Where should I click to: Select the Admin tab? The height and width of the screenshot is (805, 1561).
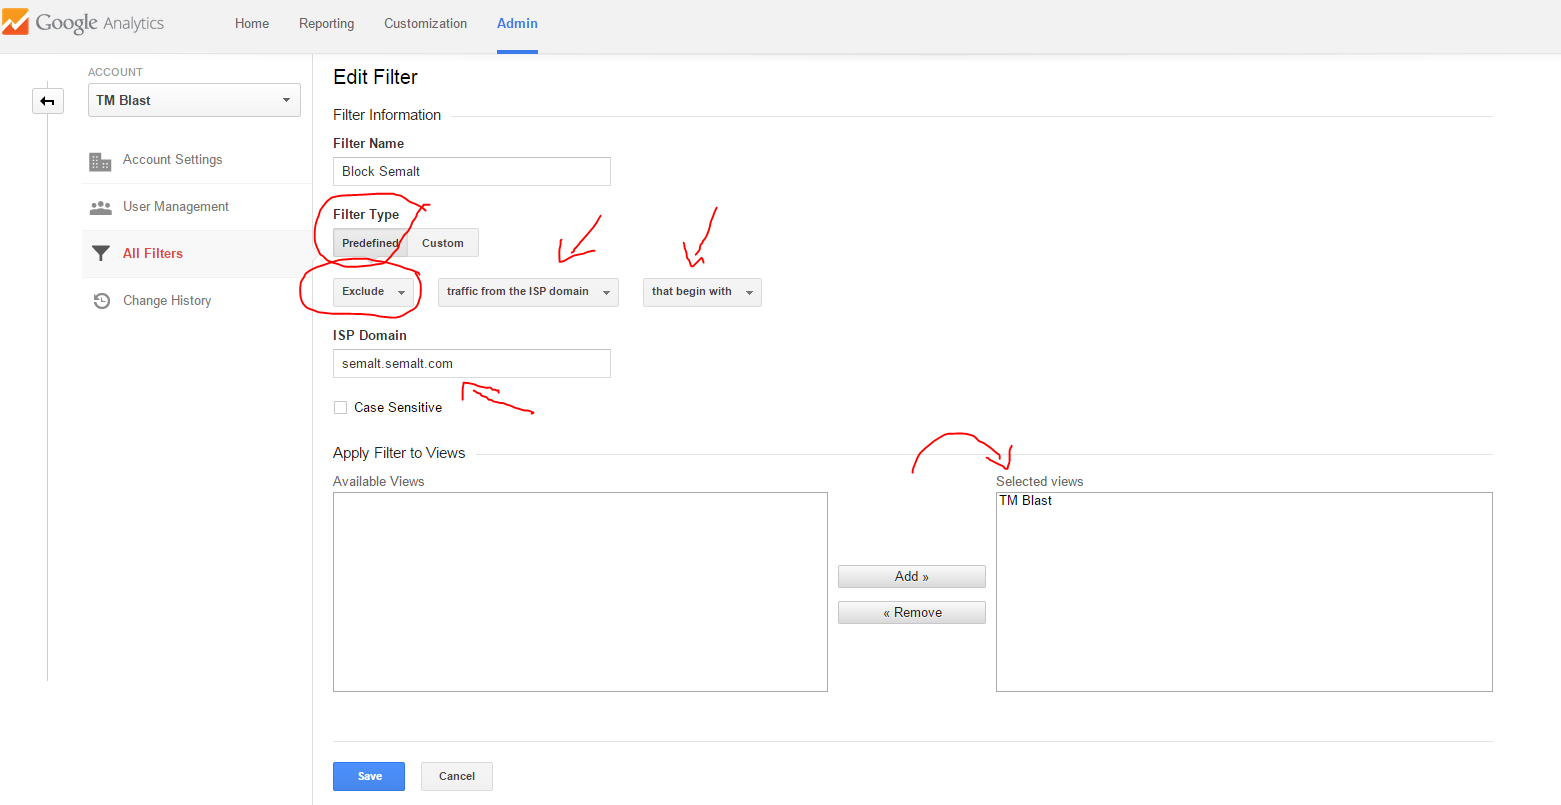click(x=517, y=24)
